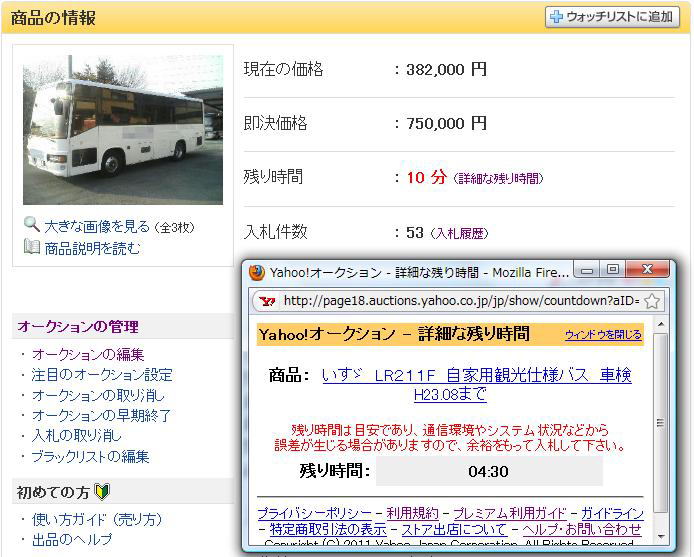Click the popup vertical scrollbar thumb
The width and height of the screenshot is (694, 557).
[661, 423]
